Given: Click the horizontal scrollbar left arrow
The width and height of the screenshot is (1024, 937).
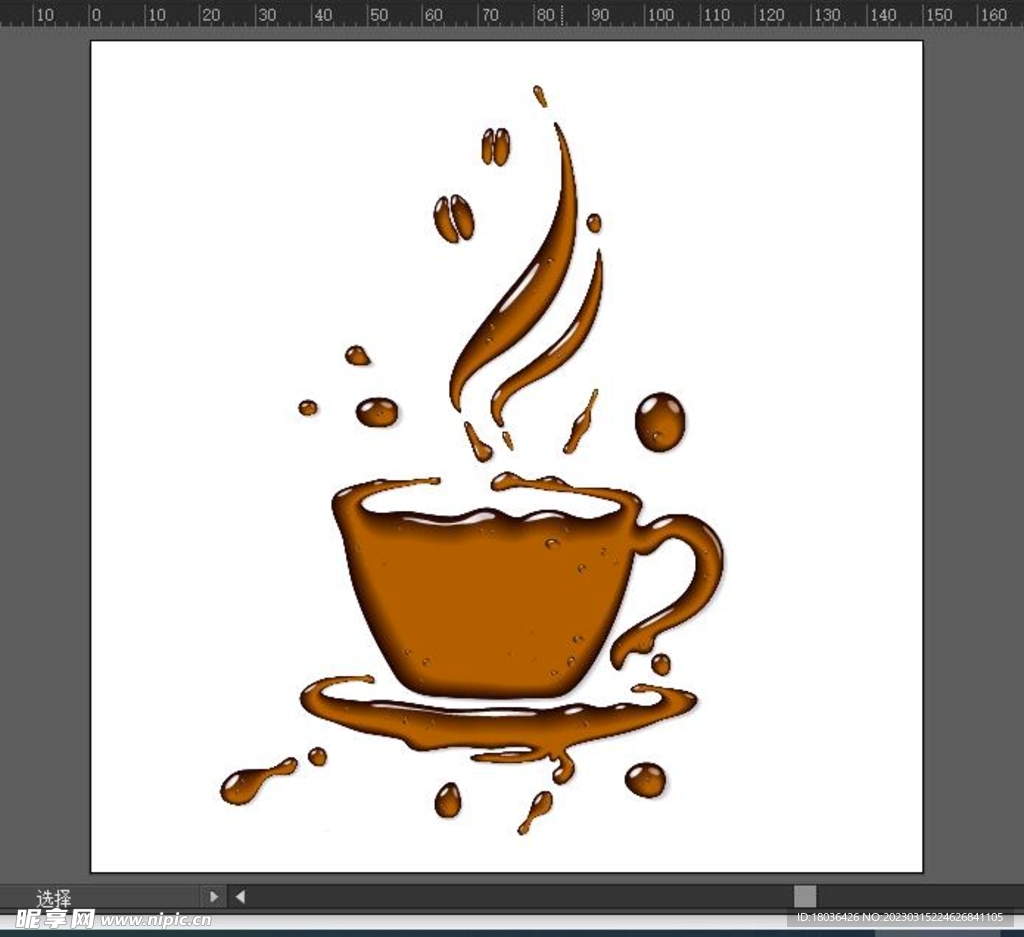Looking at the screenshot, I should coord(240,896).
